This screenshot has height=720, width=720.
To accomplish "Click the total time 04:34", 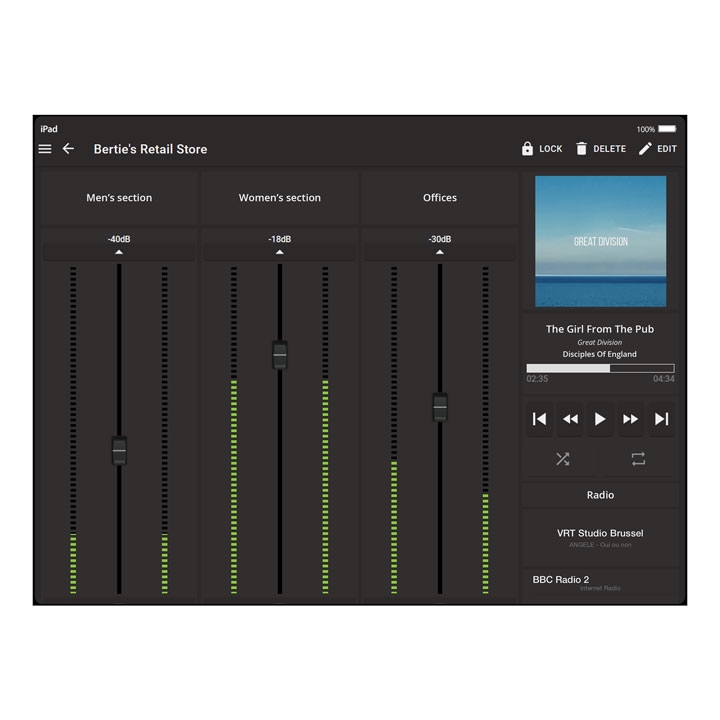I will pos(664,379).
